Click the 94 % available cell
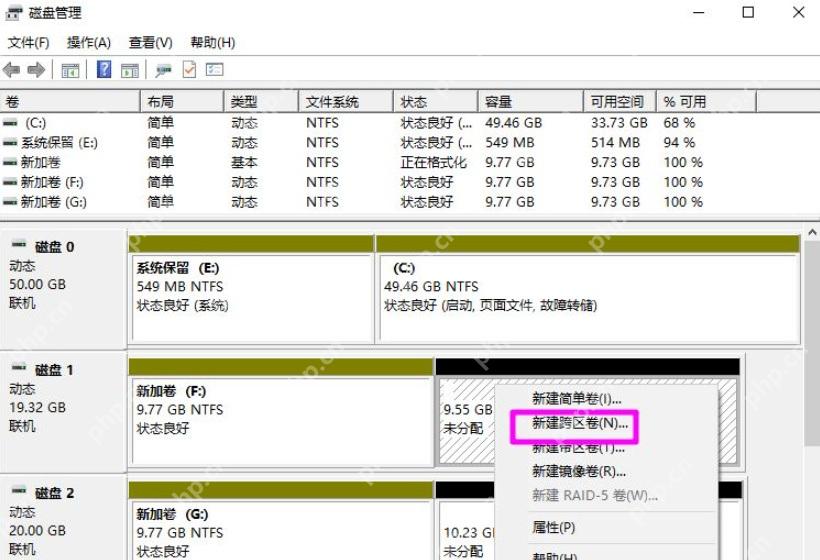This screenshot has height=560, width=820. click(x=679, y=143)
